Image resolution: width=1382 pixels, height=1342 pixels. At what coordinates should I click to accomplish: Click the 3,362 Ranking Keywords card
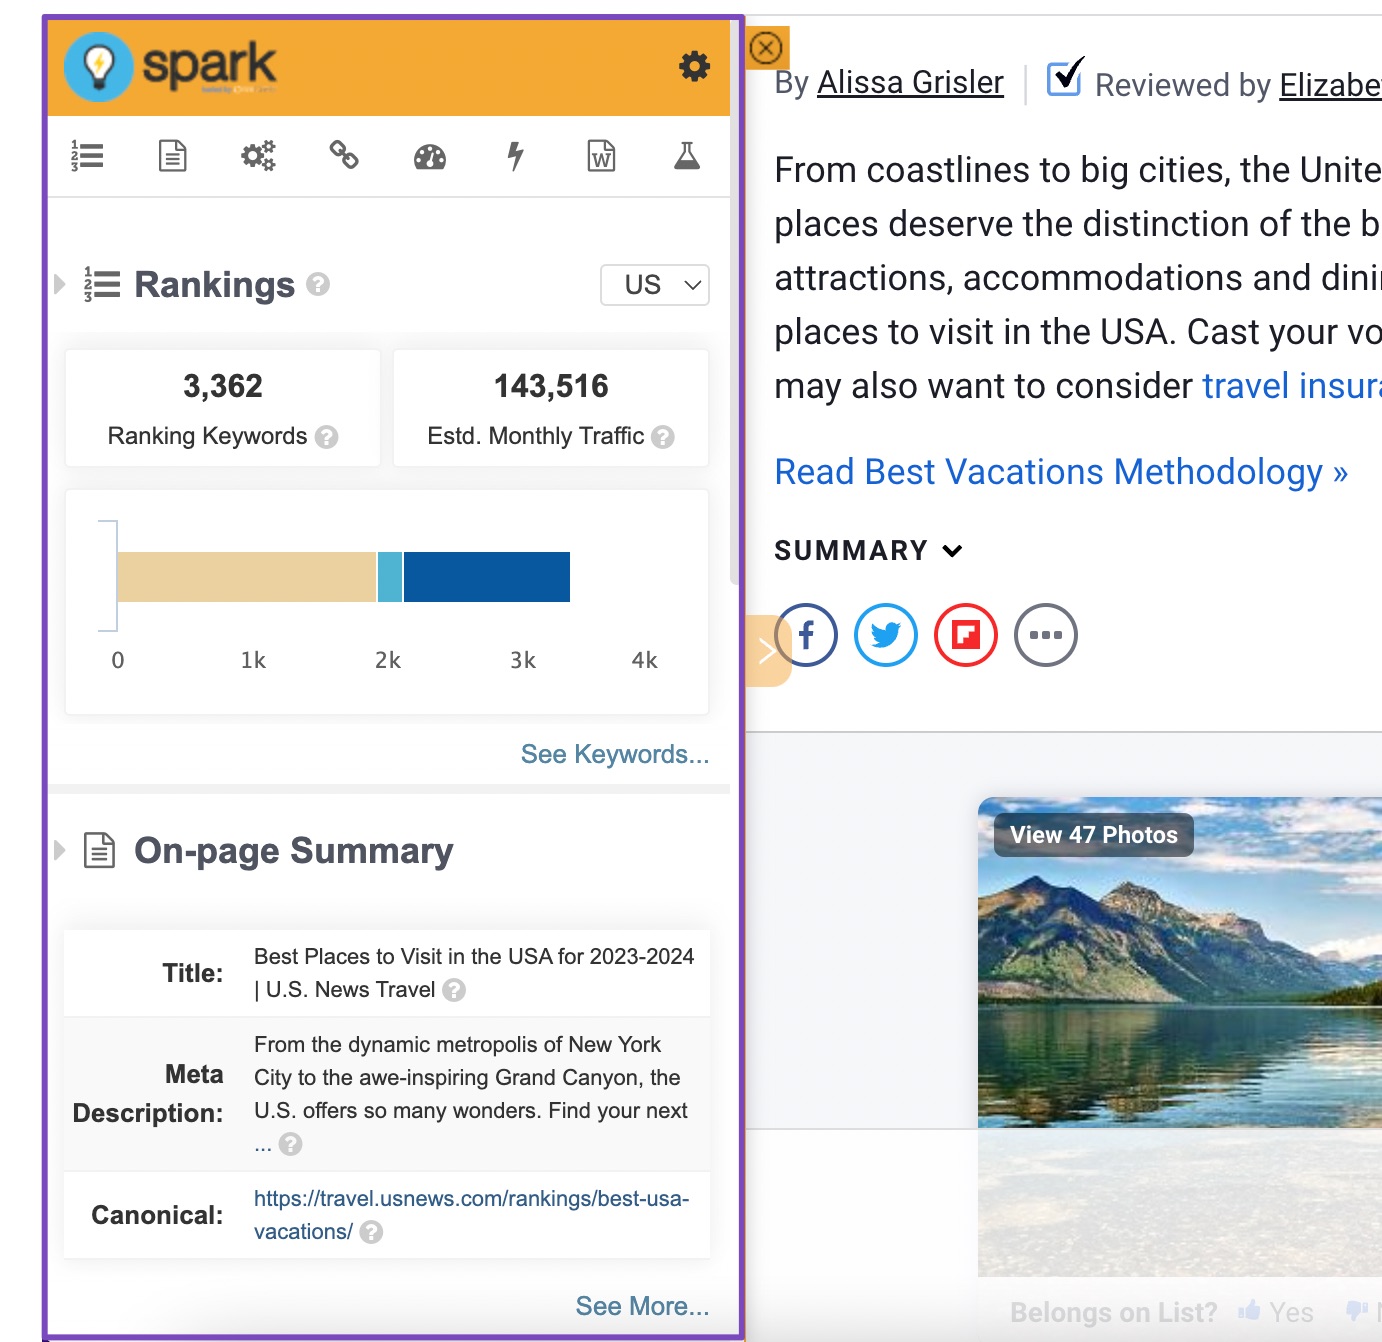click(x=223, y=408)
